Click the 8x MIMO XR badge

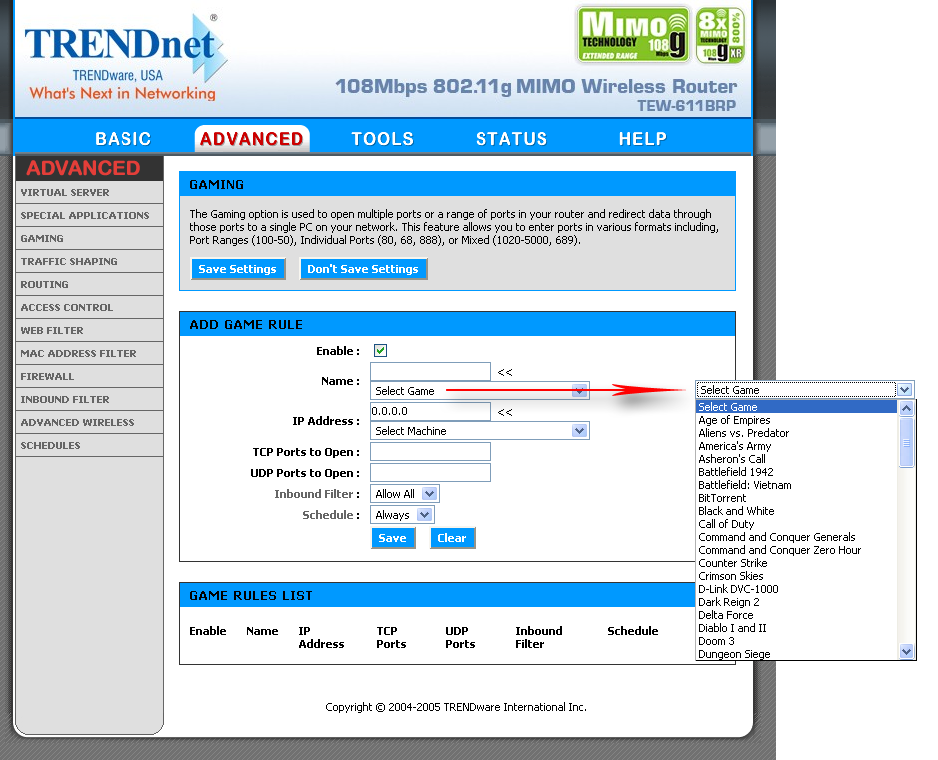[x=720, y=35]
